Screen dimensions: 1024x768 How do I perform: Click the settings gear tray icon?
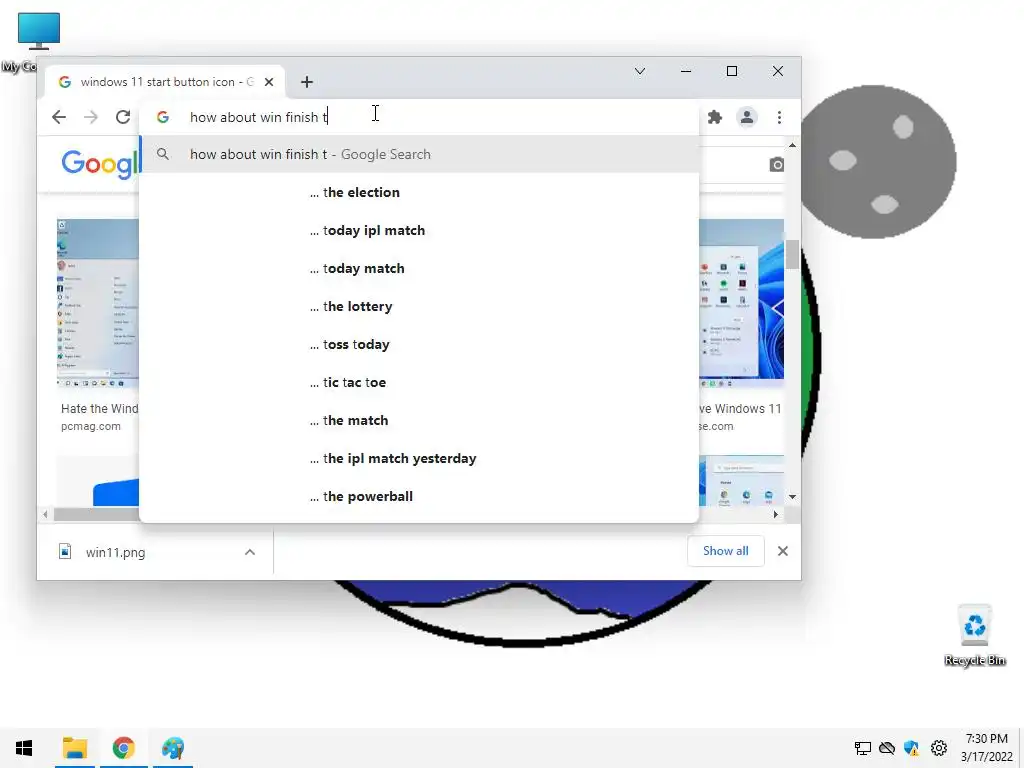pyautogui.click(x=938, y=748)
